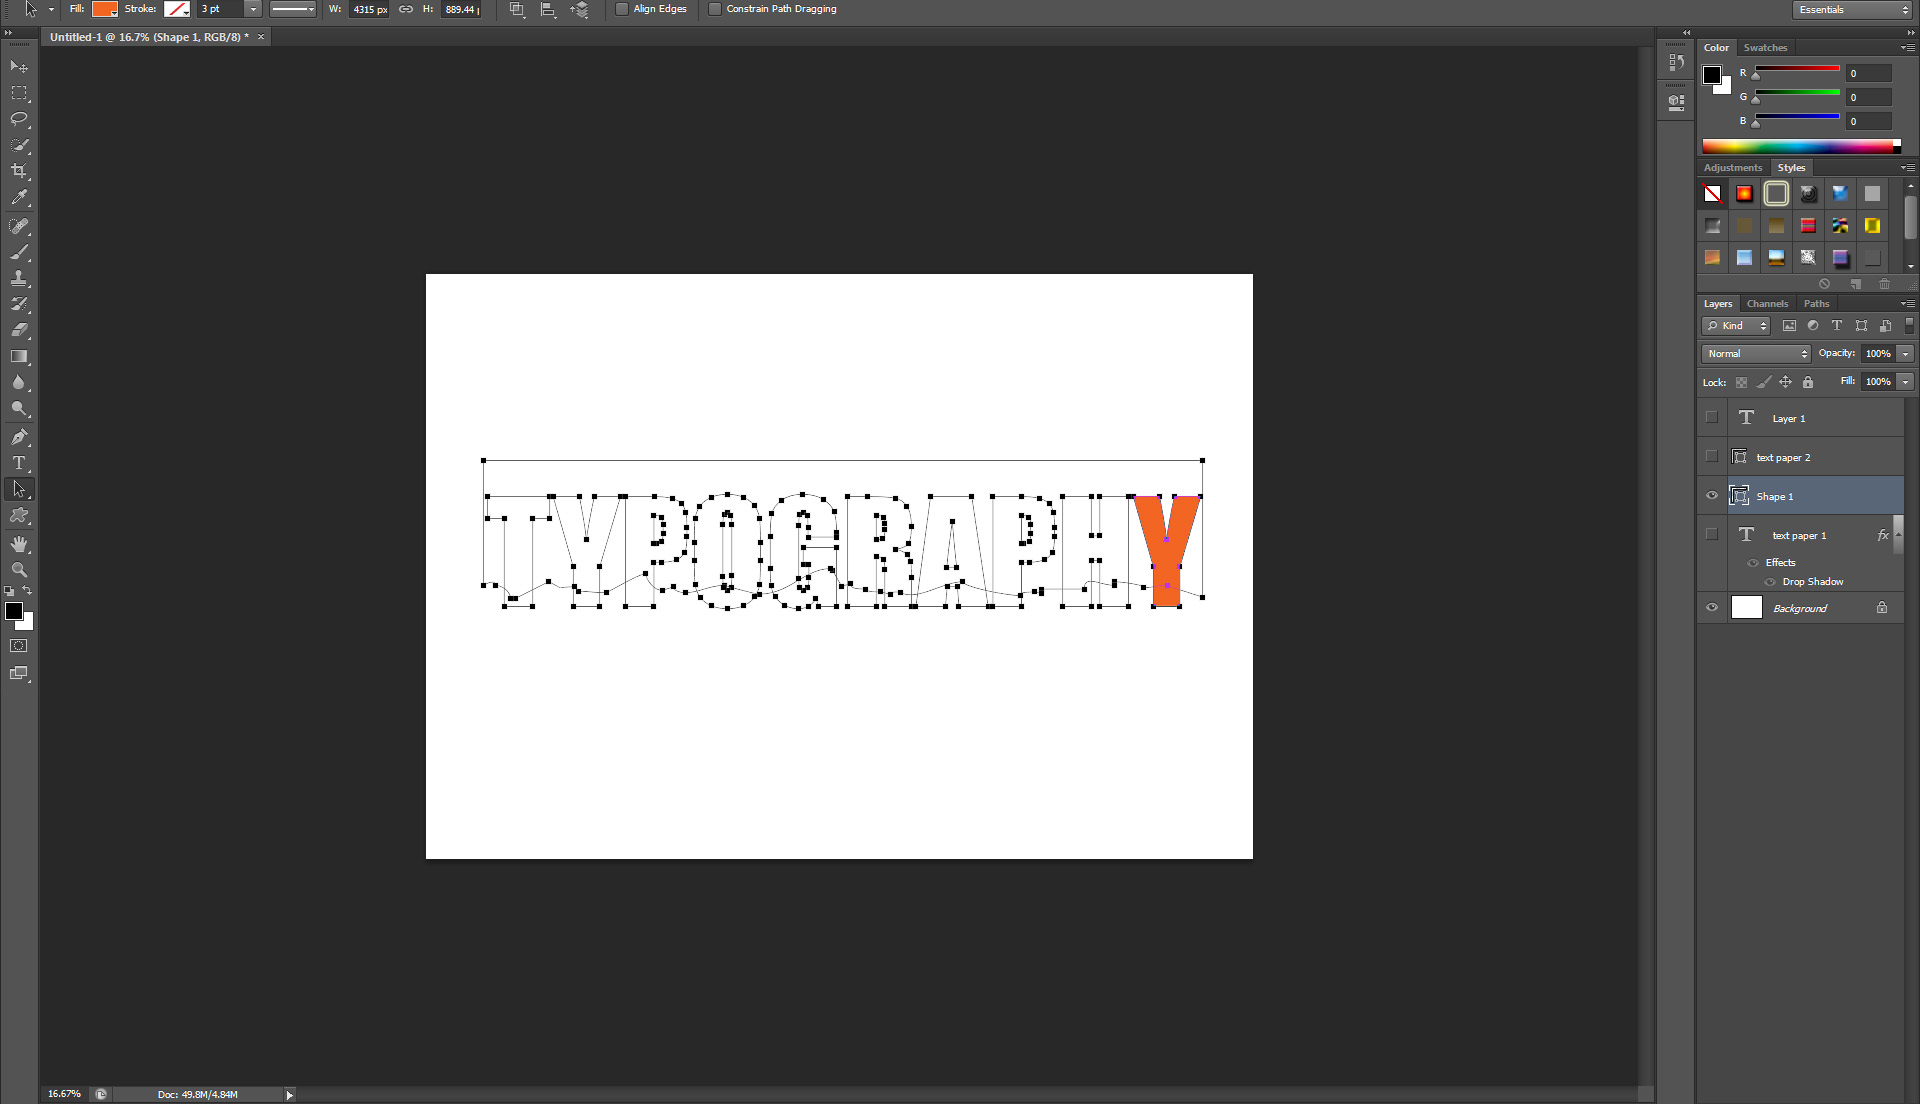Select the Crop tool
This screenshot has width=1920, height=1104.
pyautogui.click(x=19, y=171)
